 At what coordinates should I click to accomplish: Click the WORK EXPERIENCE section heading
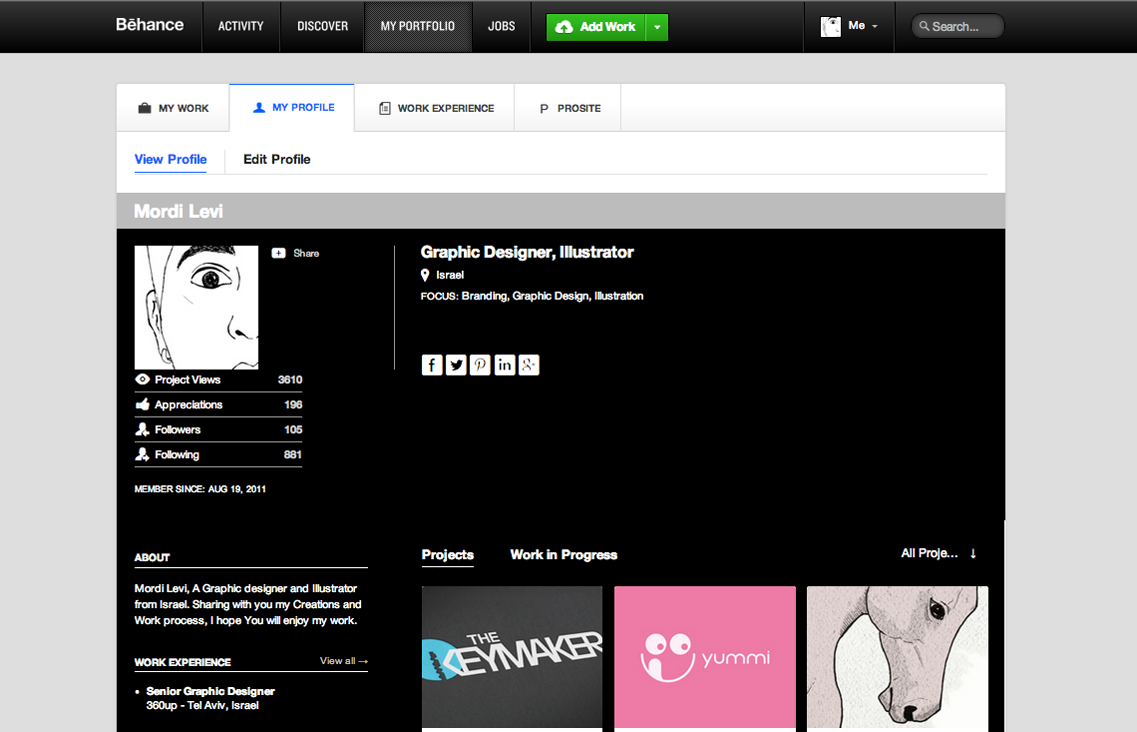pos(183,662)
